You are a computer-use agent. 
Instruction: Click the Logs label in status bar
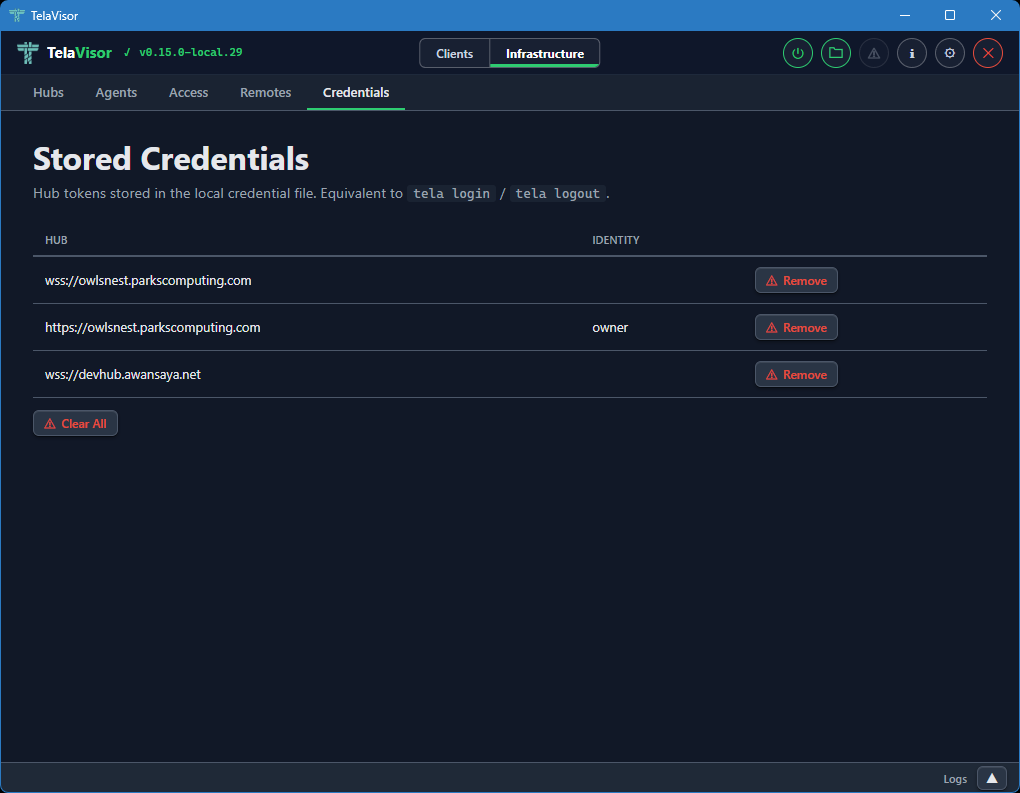point(954,779)
